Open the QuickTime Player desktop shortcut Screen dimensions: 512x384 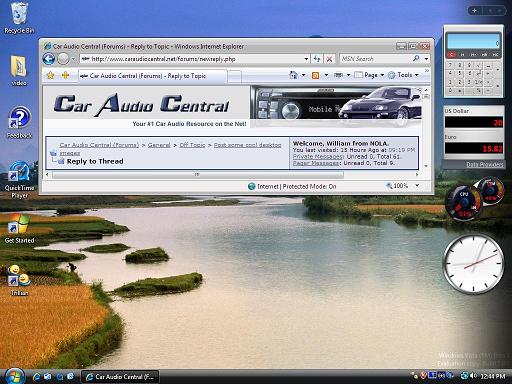19,180
